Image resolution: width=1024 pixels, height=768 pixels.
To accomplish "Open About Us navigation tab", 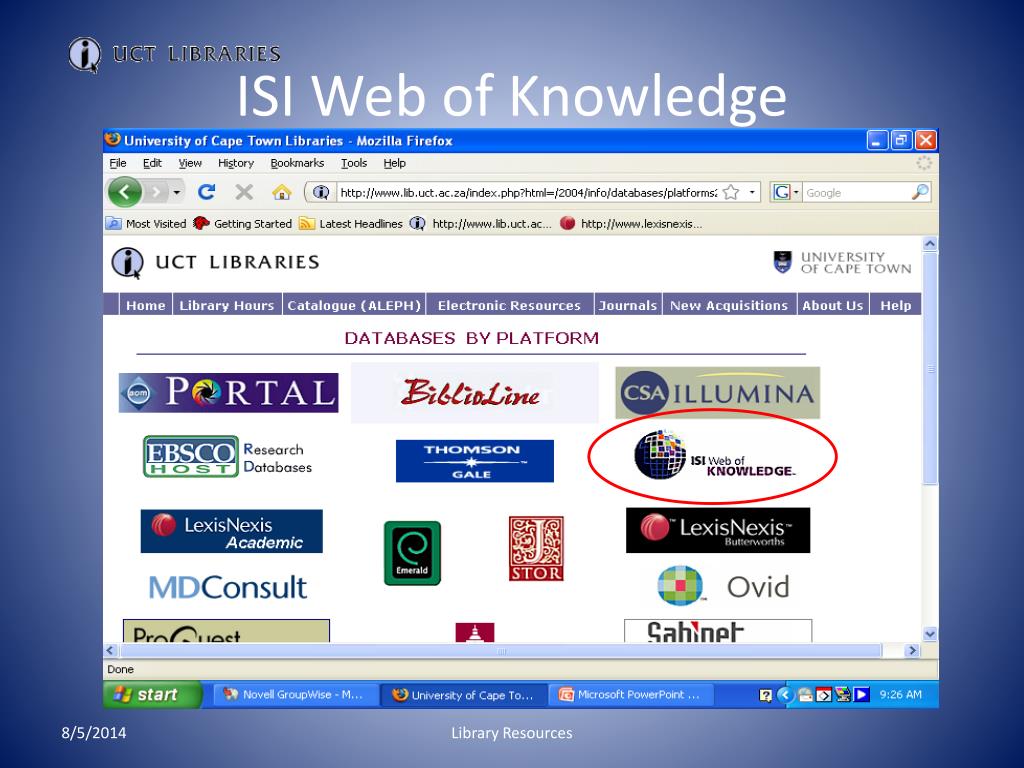I will click(833, 305).
